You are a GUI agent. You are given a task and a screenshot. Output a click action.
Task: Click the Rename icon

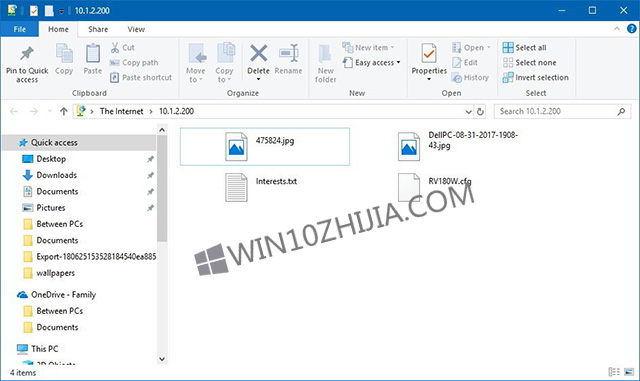[x=289, y=53]
